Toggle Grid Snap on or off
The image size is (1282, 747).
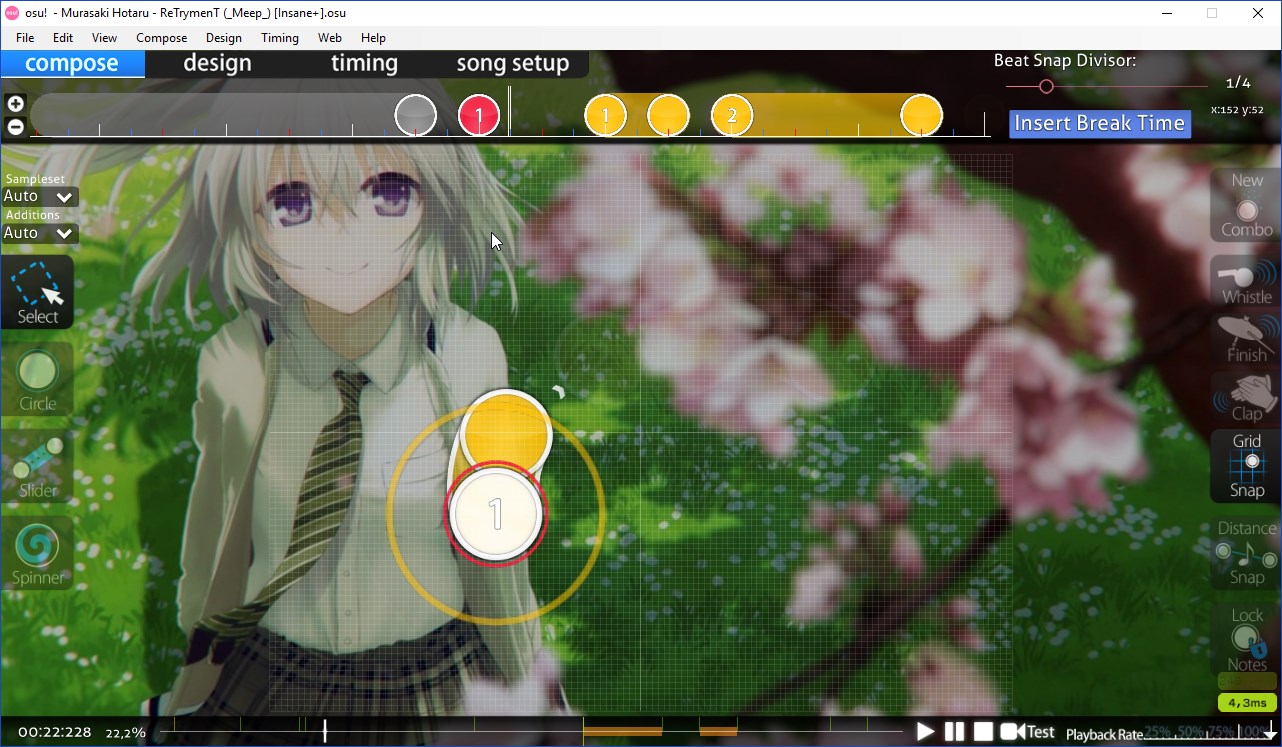[1246, 465]
